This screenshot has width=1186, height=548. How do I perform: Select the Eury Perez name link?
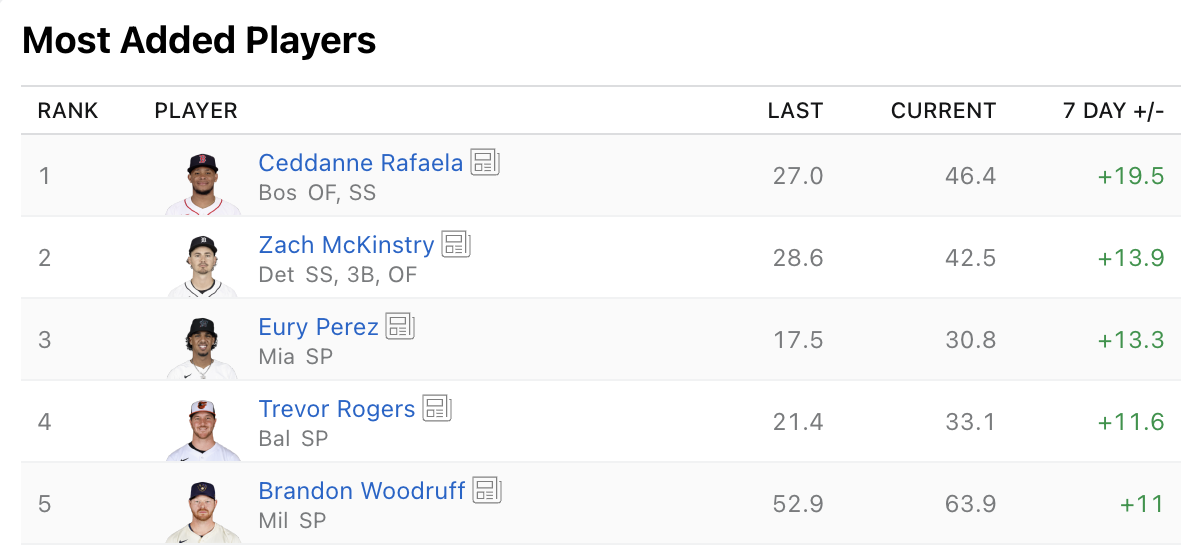click(x=318, y=327)
